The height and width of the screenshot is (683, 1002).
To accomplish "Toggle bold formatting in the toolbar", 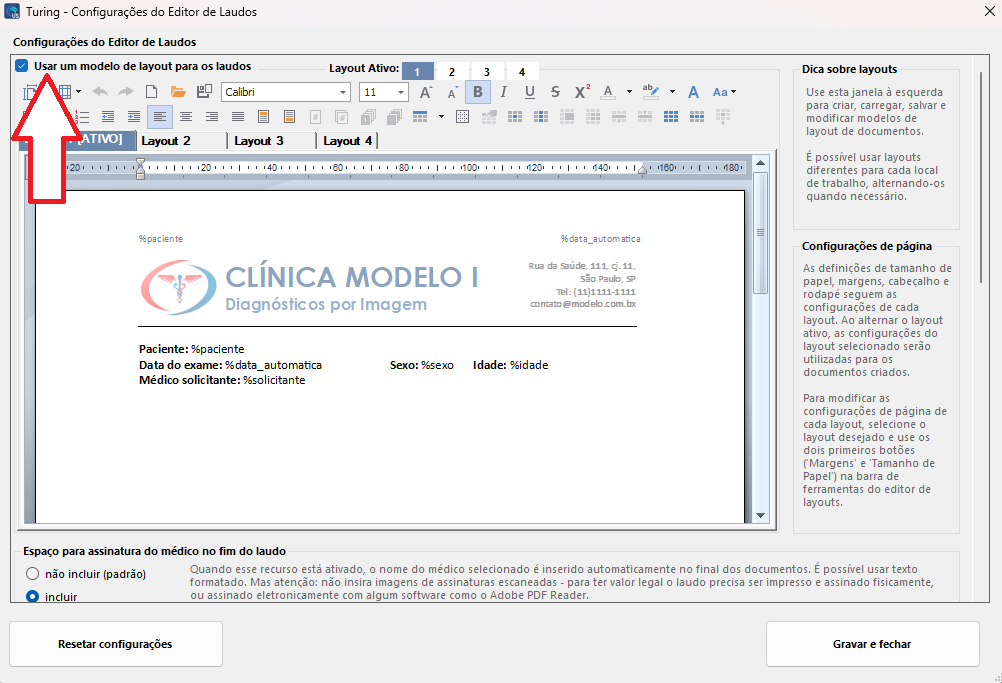I will 478,92.
